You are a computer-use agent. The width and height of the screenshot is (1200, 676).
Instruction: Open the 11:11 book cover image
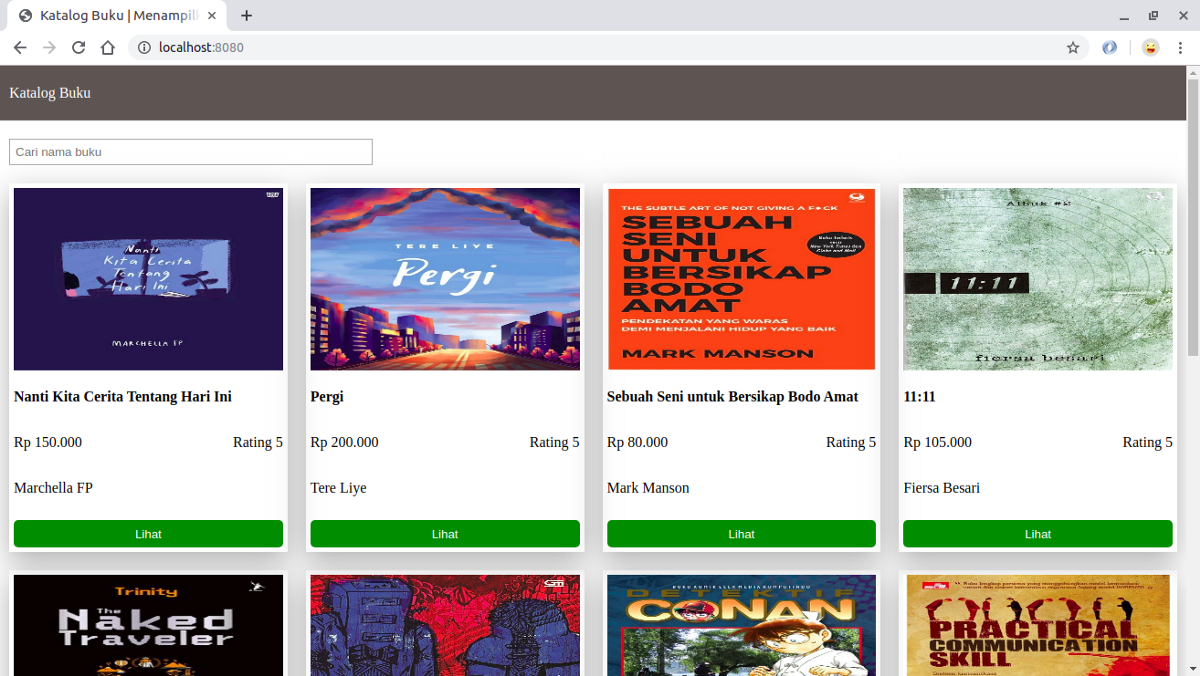click(1038, 279)
